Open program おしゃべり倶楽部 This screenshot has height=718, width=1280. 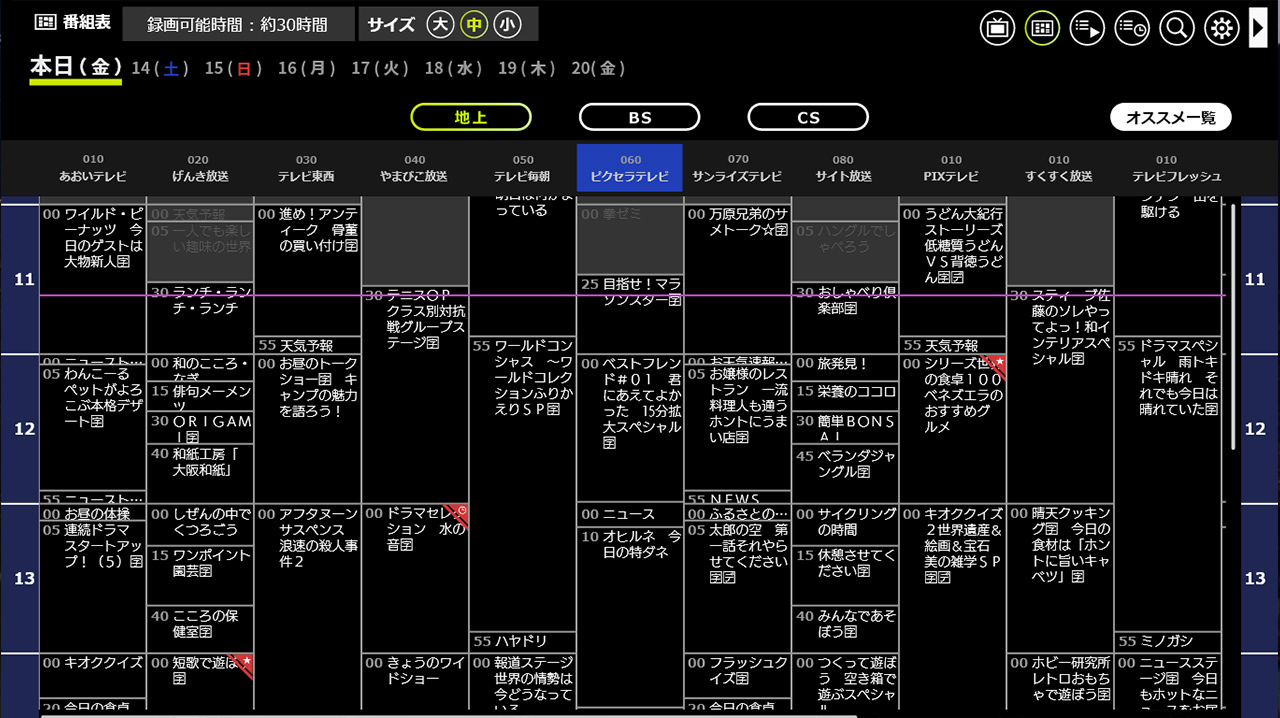(845, 318)
